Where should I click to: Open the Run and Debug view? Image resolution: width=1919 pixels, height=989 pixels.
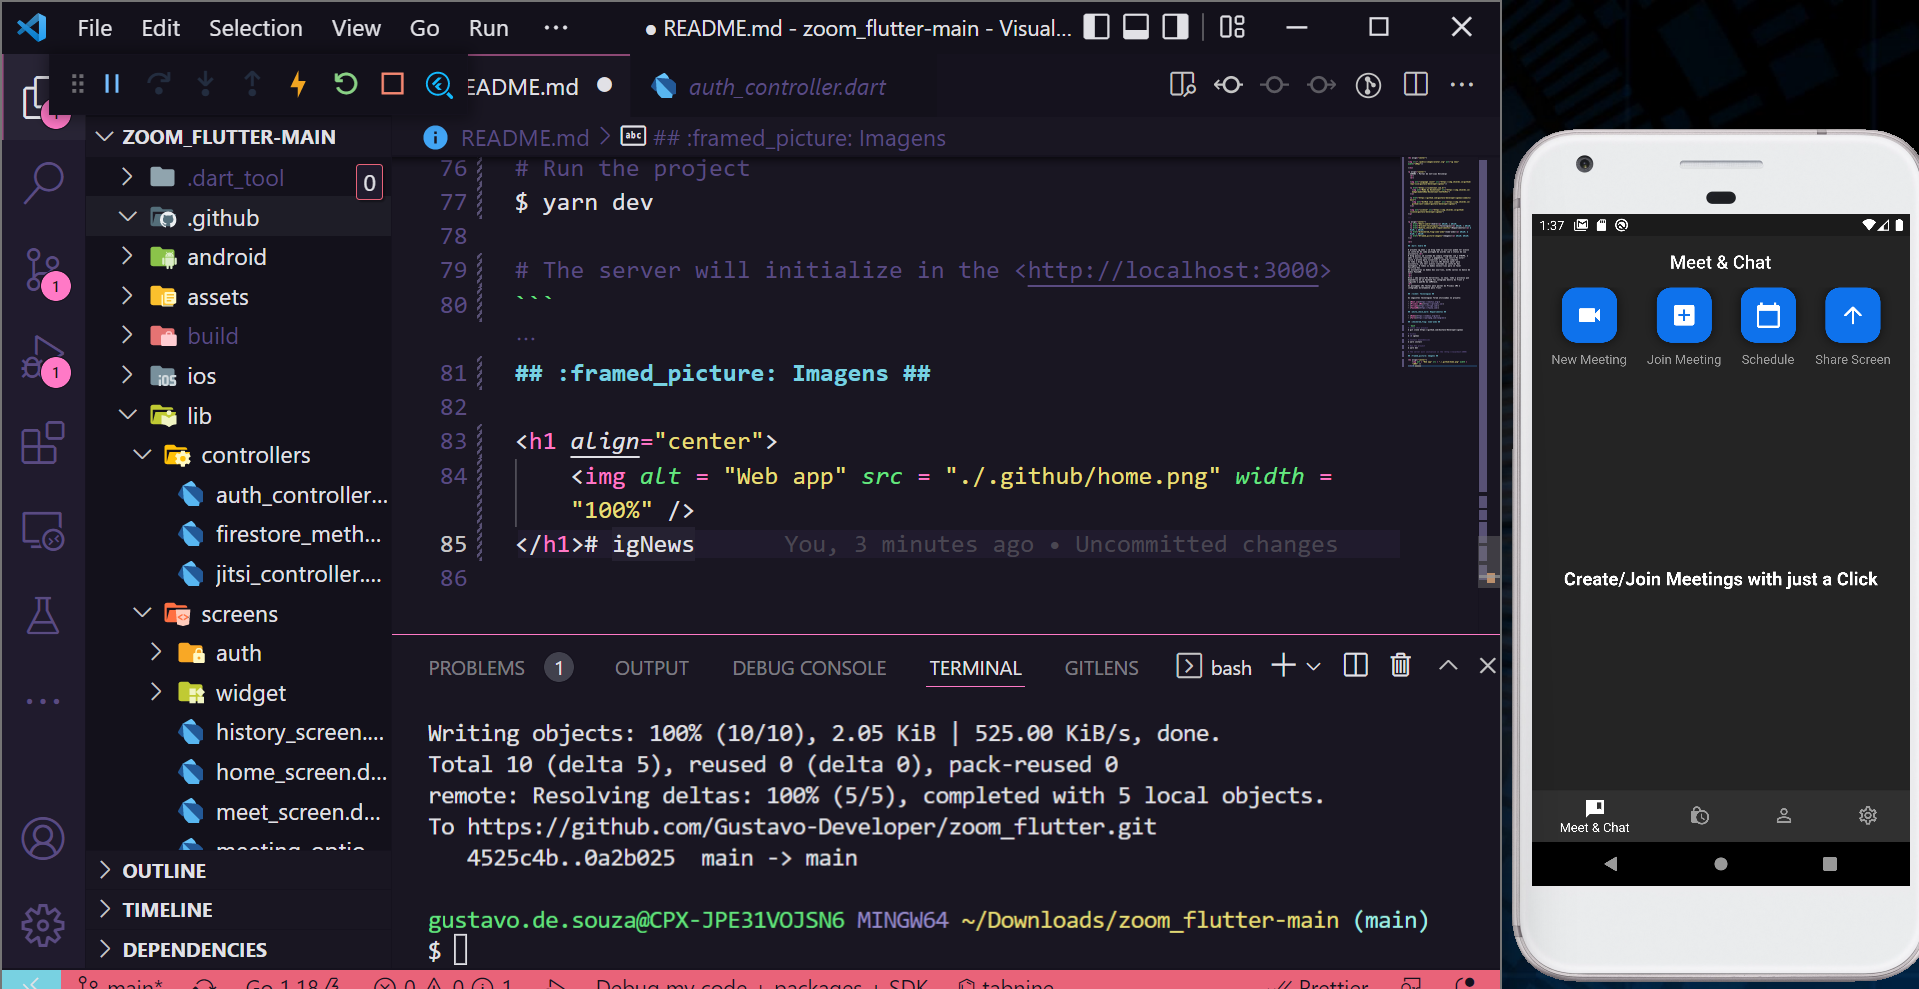(x=43, y=358)
